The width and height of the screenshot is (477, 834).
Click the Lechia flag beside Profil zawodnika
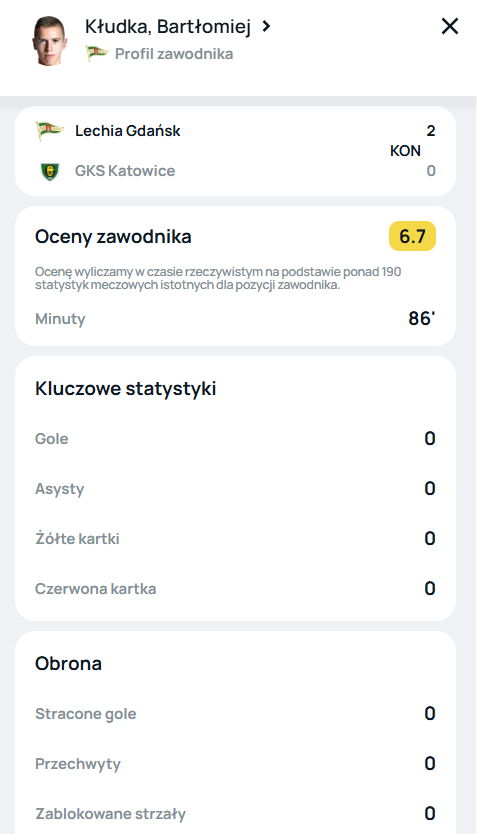[97, 54]
